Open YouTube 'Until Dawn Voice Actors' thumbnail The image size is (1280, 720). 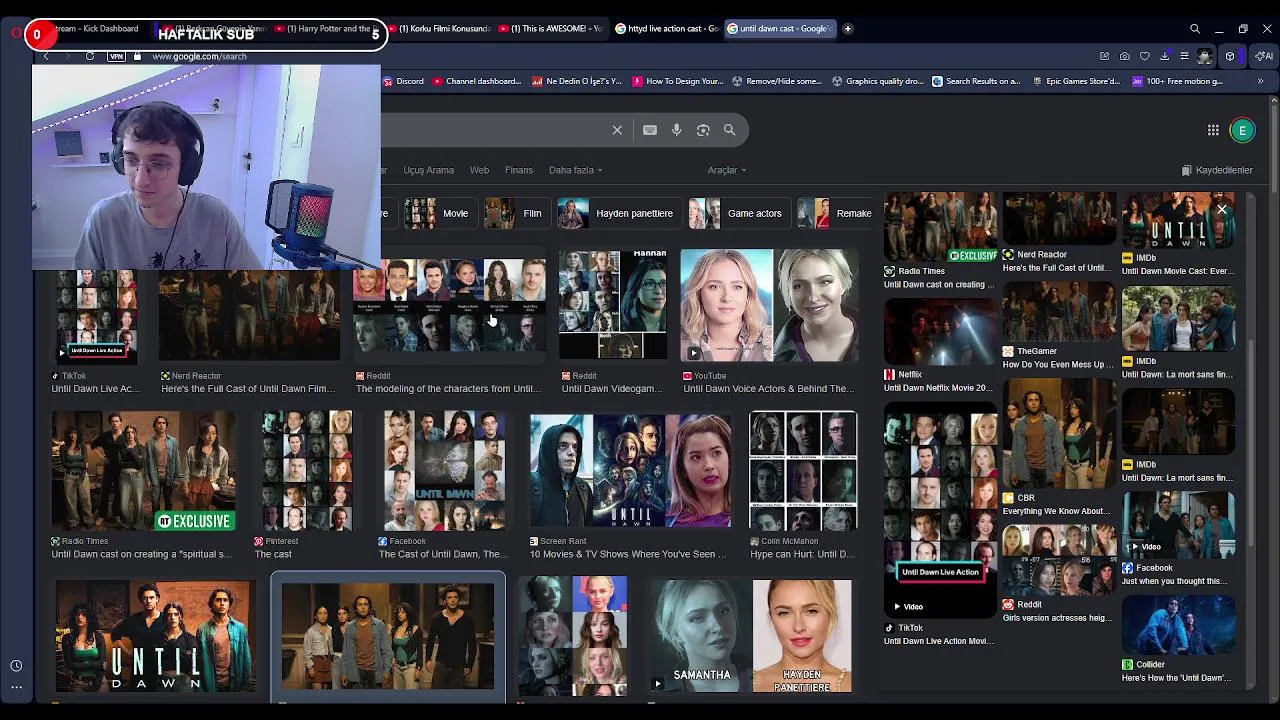pos(768,306)
